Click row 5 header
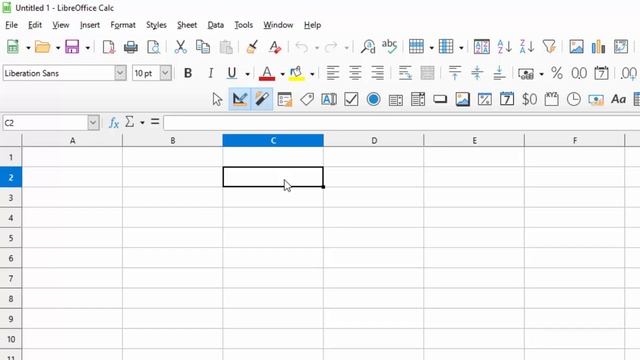This screenshot has width=640, height=360. tap(11, 238)
